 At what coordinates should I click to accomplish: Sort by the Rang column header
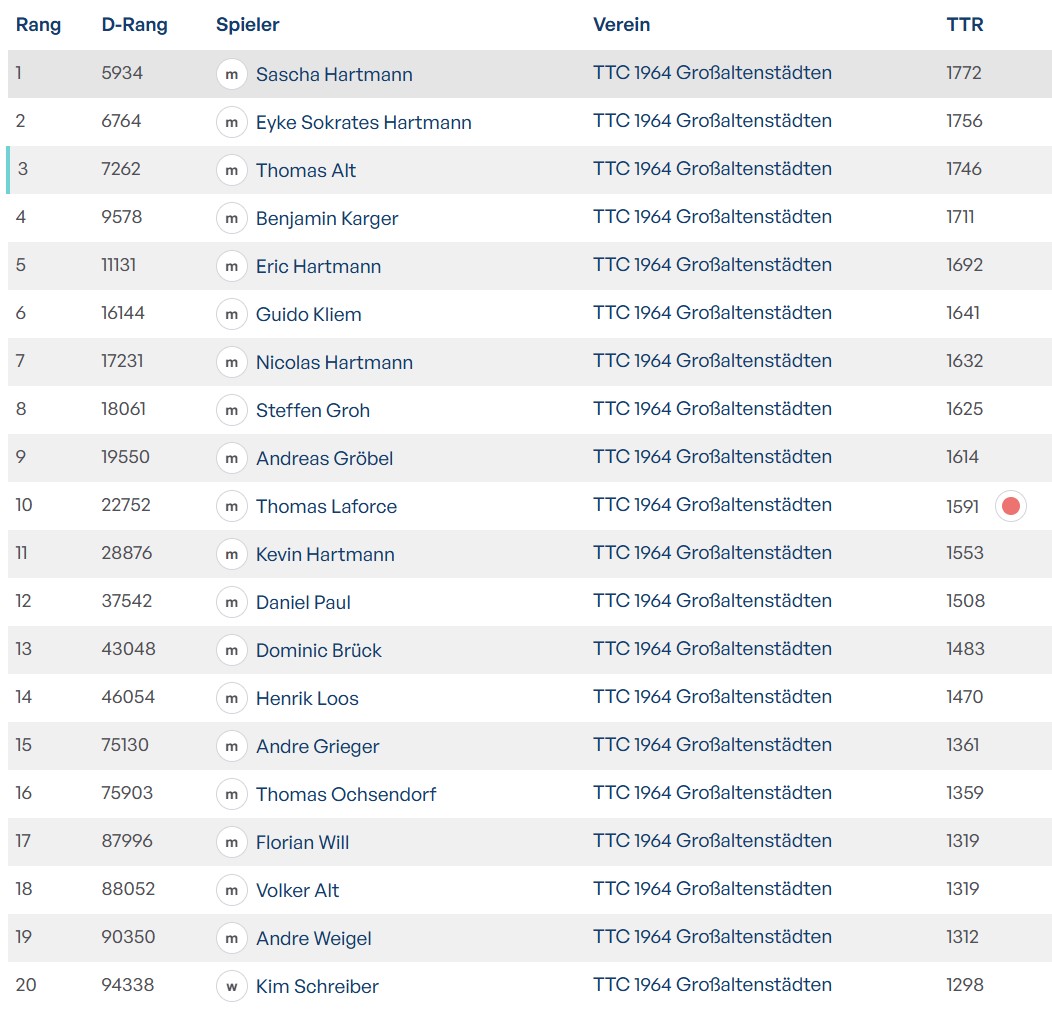(38, 25)
